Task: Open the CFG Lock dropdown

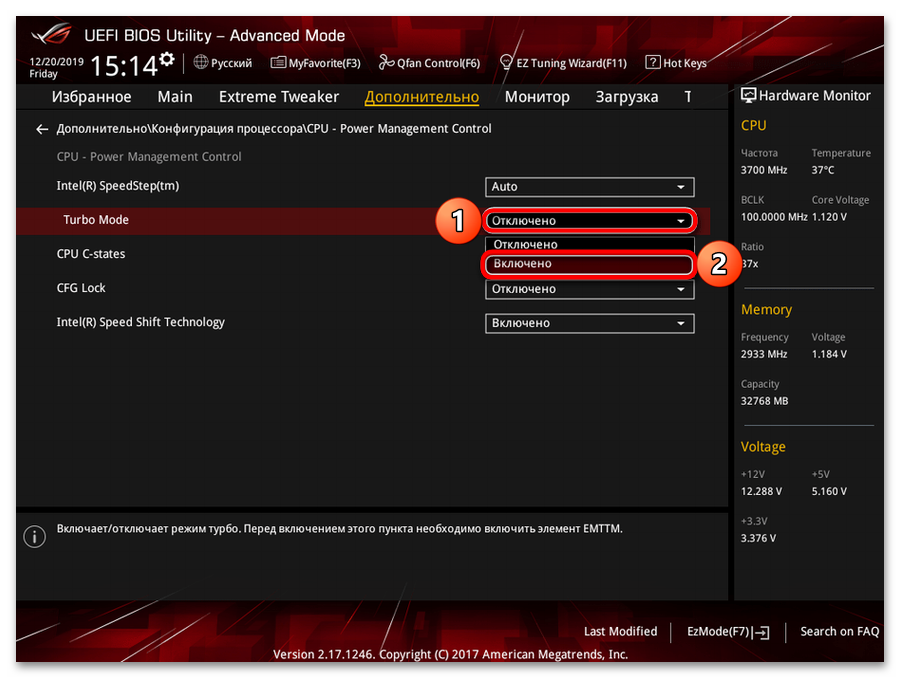Action: point(589,289)
